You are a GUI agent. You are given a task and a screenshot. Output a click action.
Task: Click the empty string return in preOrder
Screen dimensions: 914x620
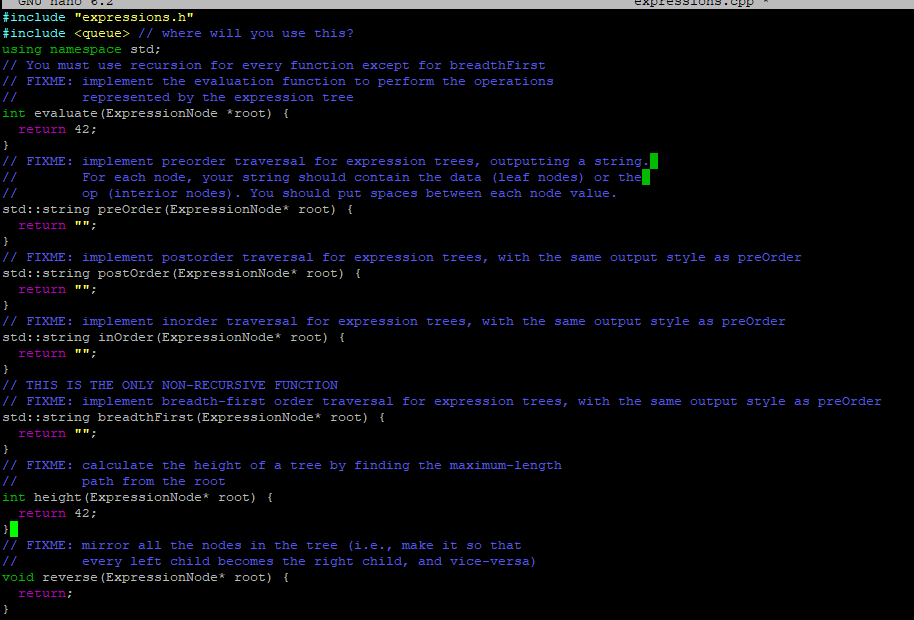(55, 224)
